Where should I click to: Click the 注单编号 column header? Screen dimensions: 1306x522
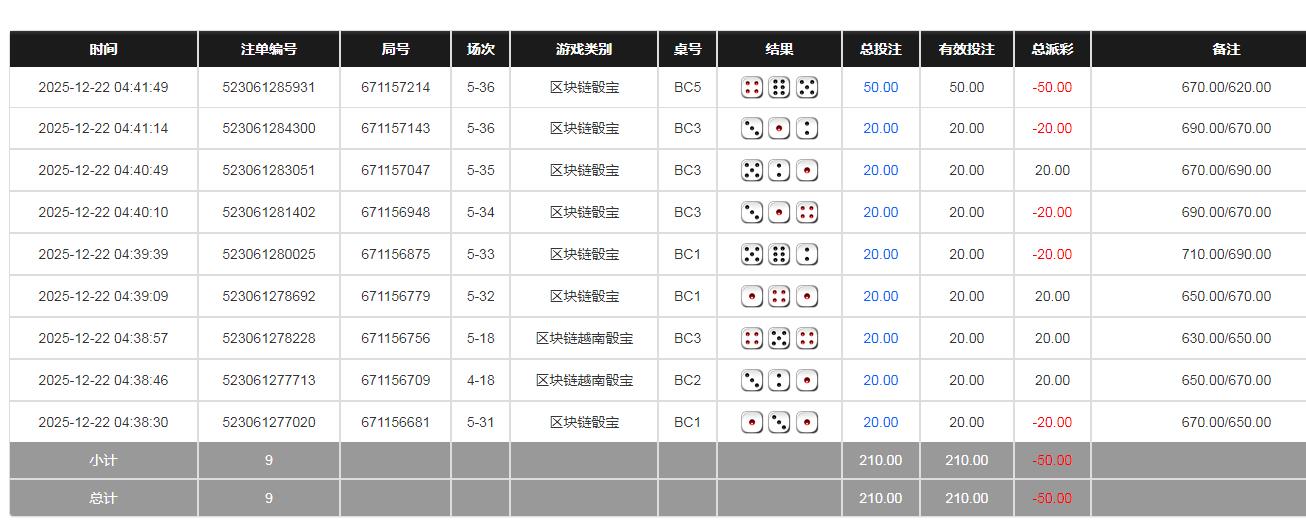[x=268, y=49]
